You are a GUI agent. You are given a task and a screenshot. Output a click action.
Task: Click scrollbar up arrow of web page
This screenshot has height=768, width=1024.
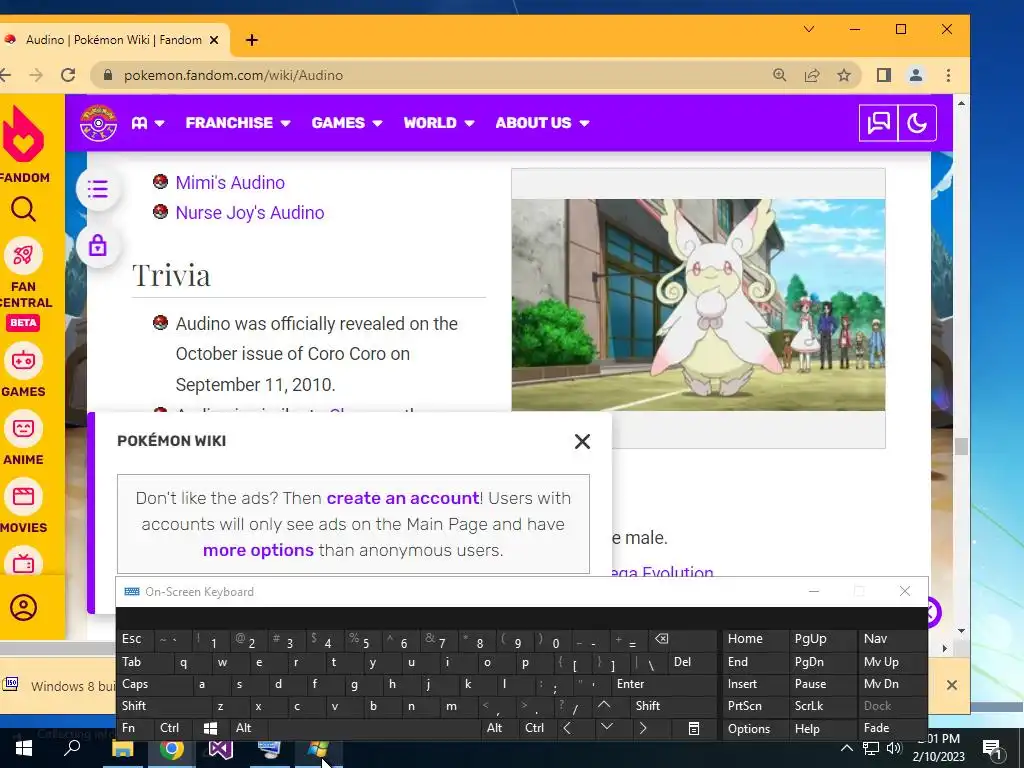[961, 103]
